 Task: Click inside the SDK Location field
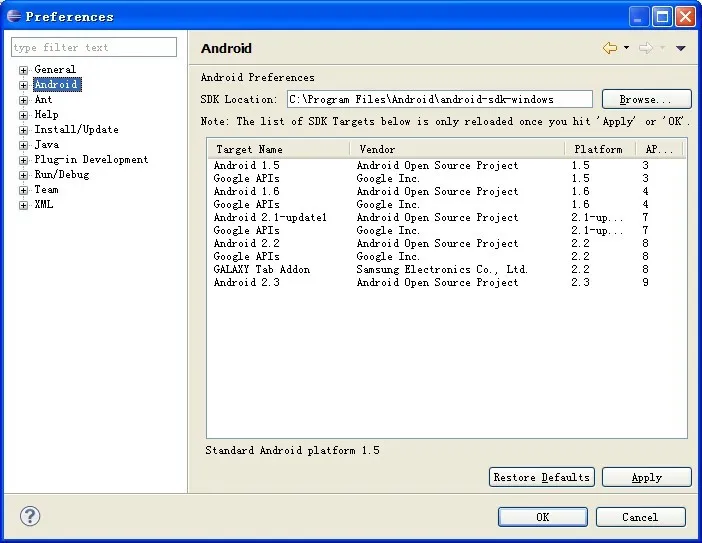point(440,99)
